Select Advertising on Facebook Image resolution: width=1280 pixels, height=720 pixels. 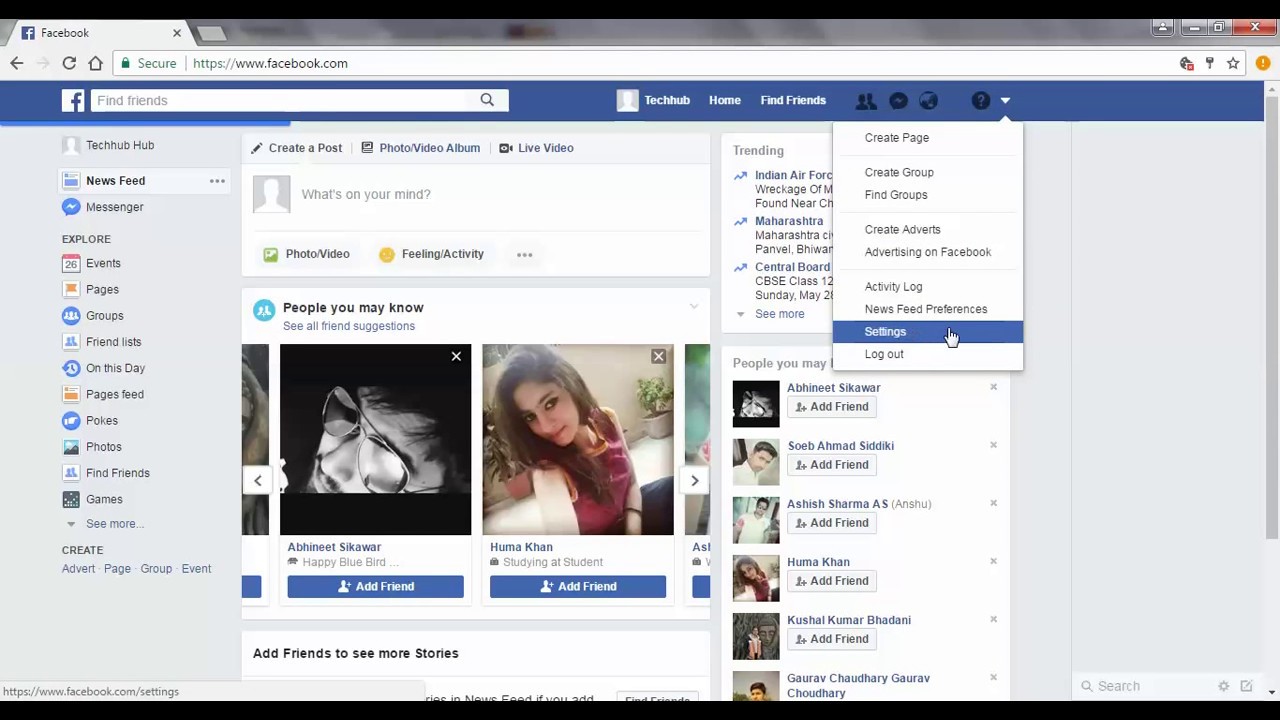[928, 252]
